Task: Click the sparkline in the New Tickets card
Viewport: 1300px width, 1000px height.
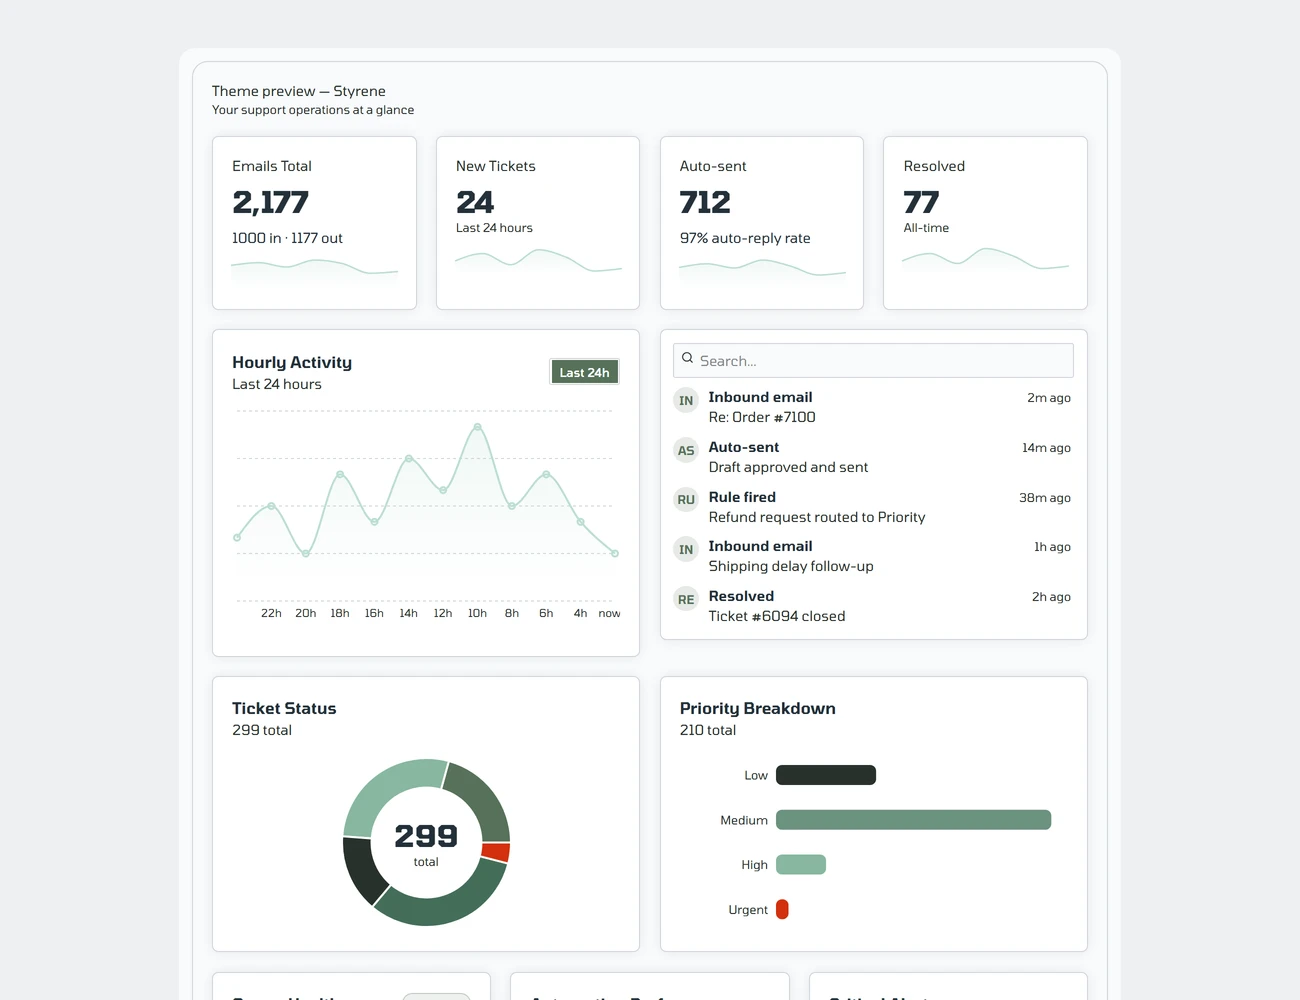Action: (538, 262)
